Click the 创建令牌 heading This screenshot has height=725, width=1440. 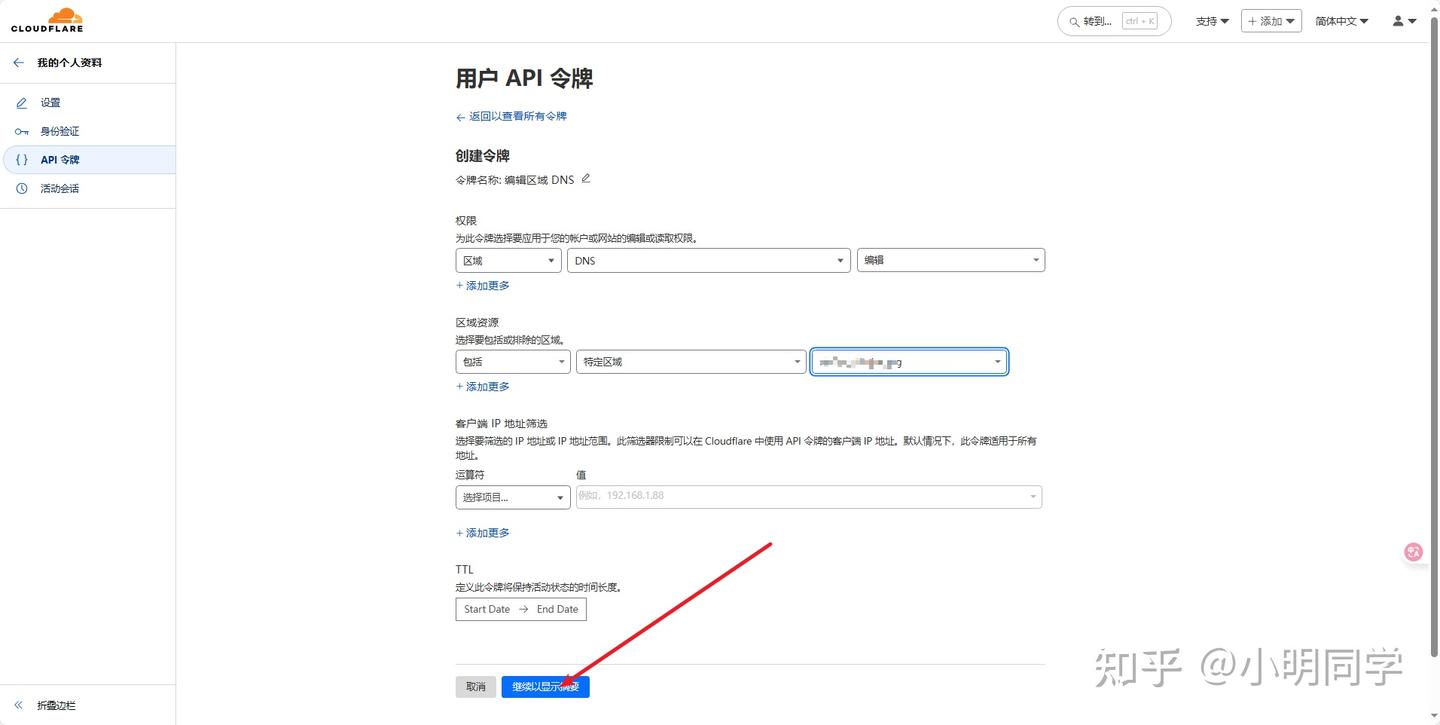(x=483, y=156)
